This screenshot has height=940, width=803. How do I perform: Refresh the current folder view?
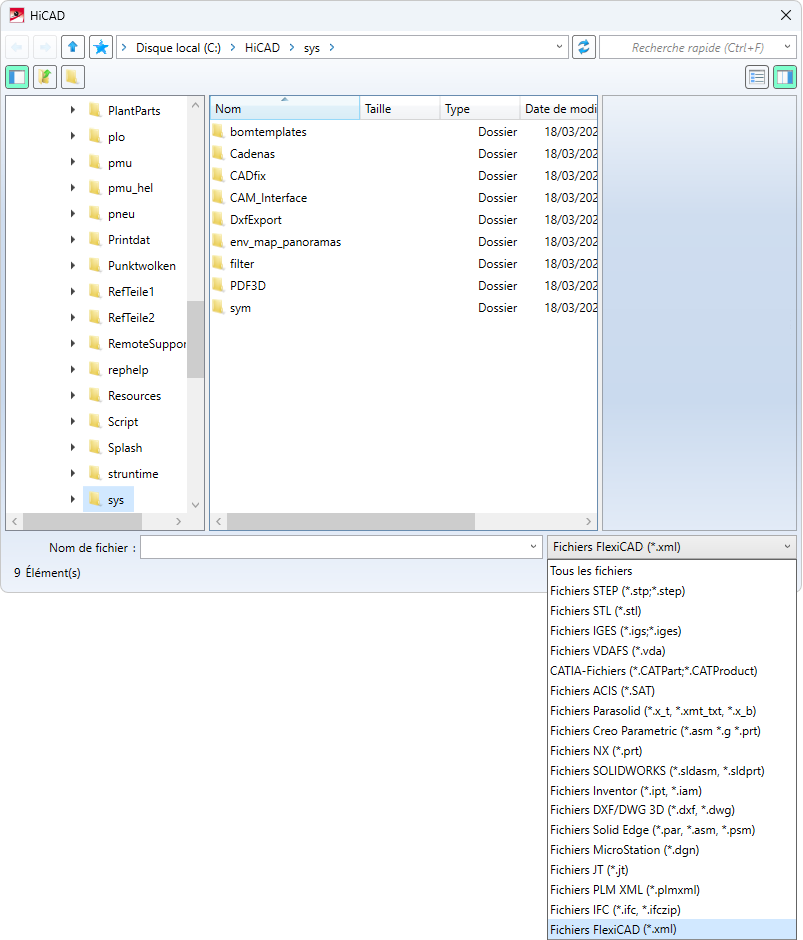584,47
